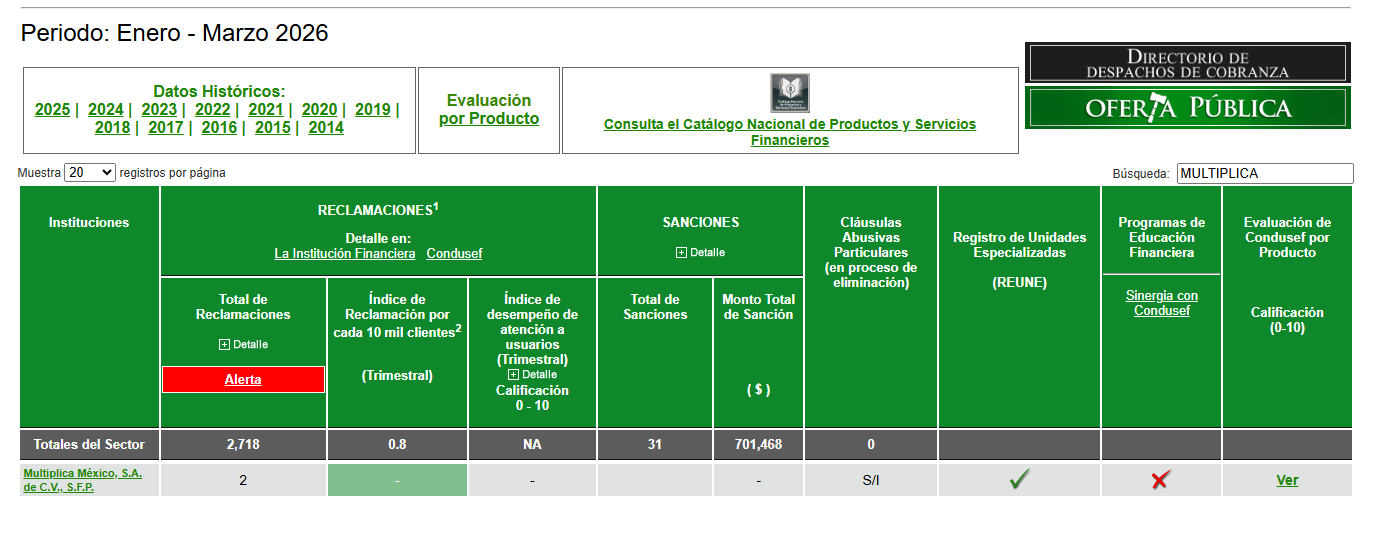Open the 2025 historical data link
This screenshot has width=1381, height=535.
pyautogui.click(x=52, y=110)
